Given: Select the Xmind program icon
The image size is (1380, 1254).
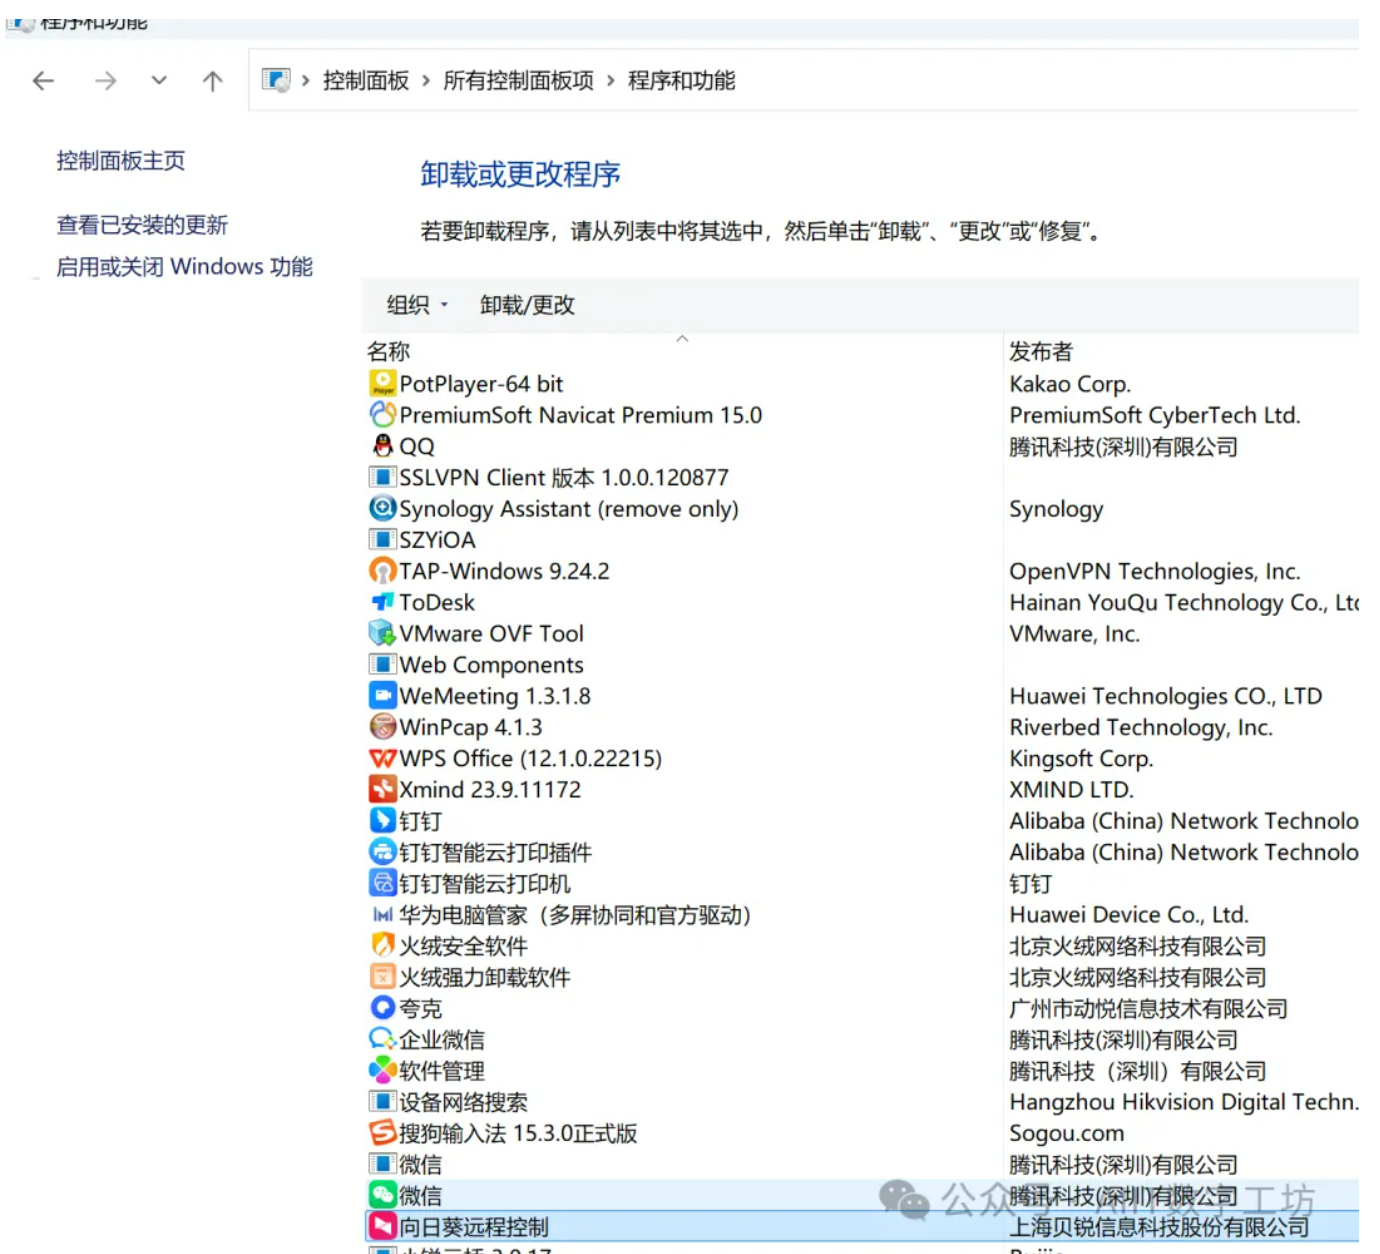Looking at the screenshot, I should (x=382, y=790).
